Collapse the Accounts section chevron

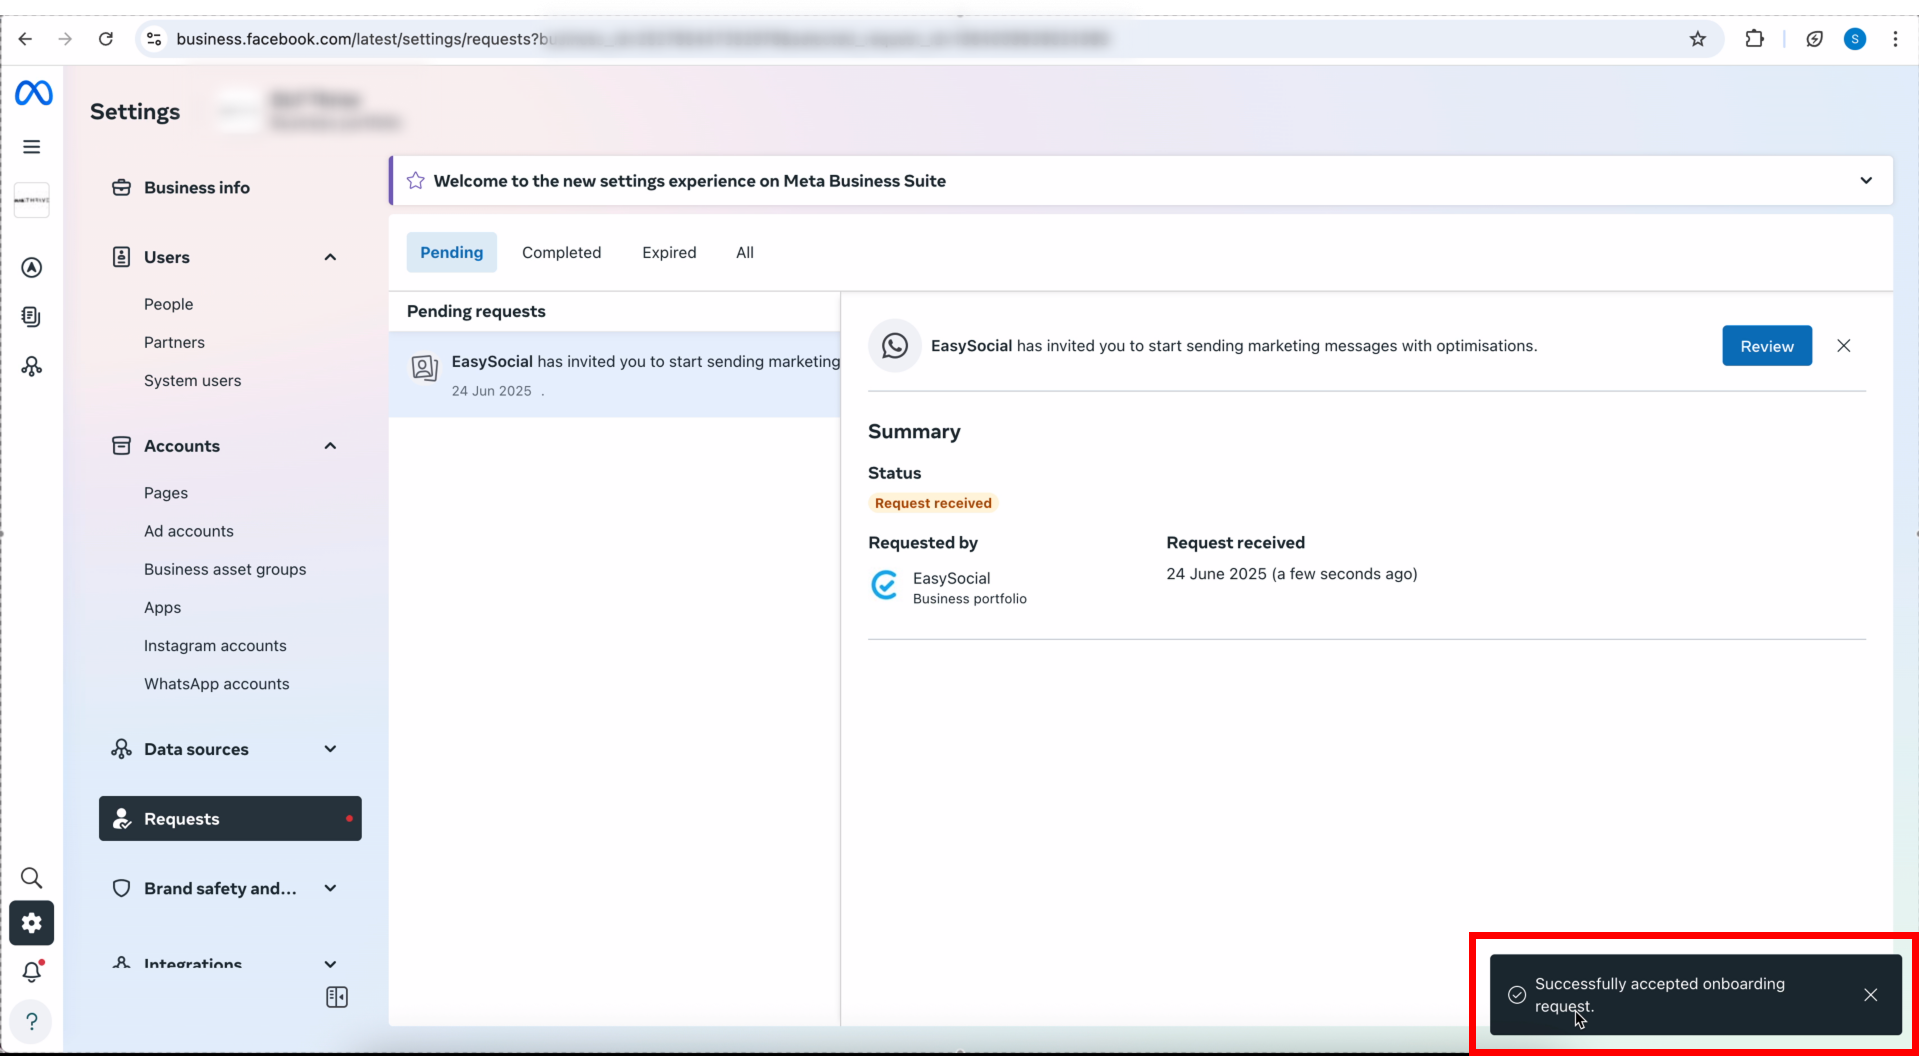click(x=330, y=446)
